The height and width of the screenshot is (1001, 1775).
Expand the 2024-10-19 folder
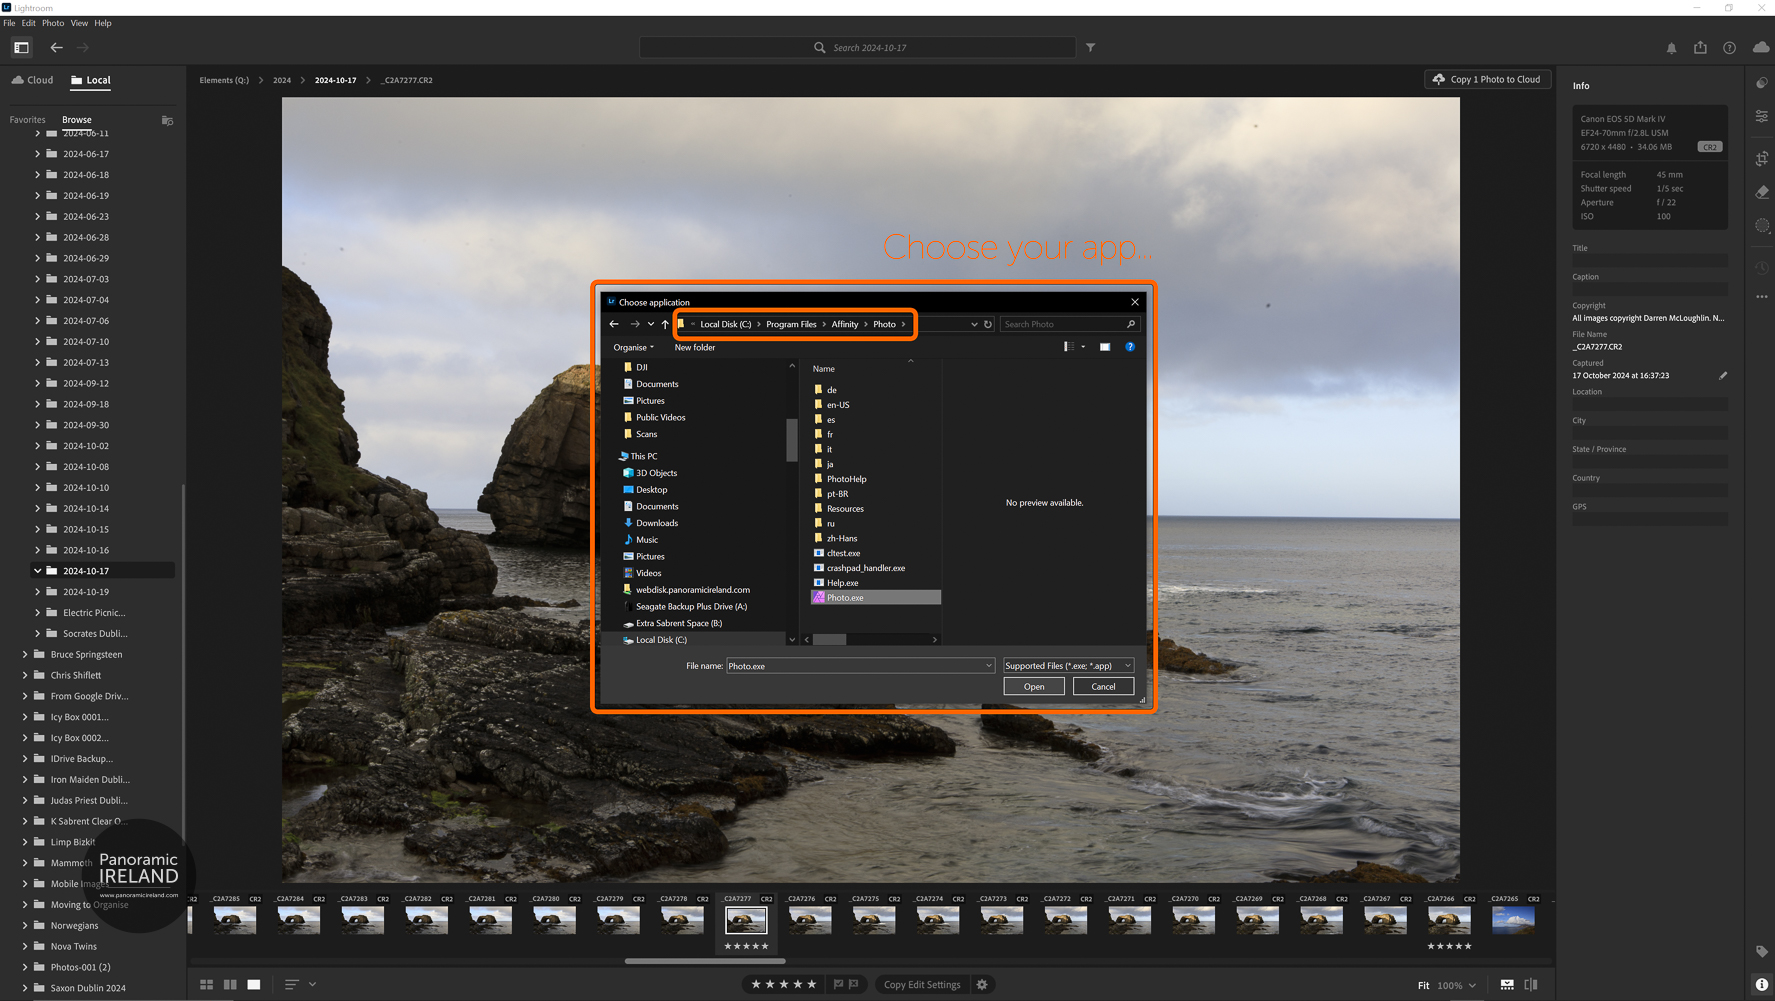[x=38, y=592]
